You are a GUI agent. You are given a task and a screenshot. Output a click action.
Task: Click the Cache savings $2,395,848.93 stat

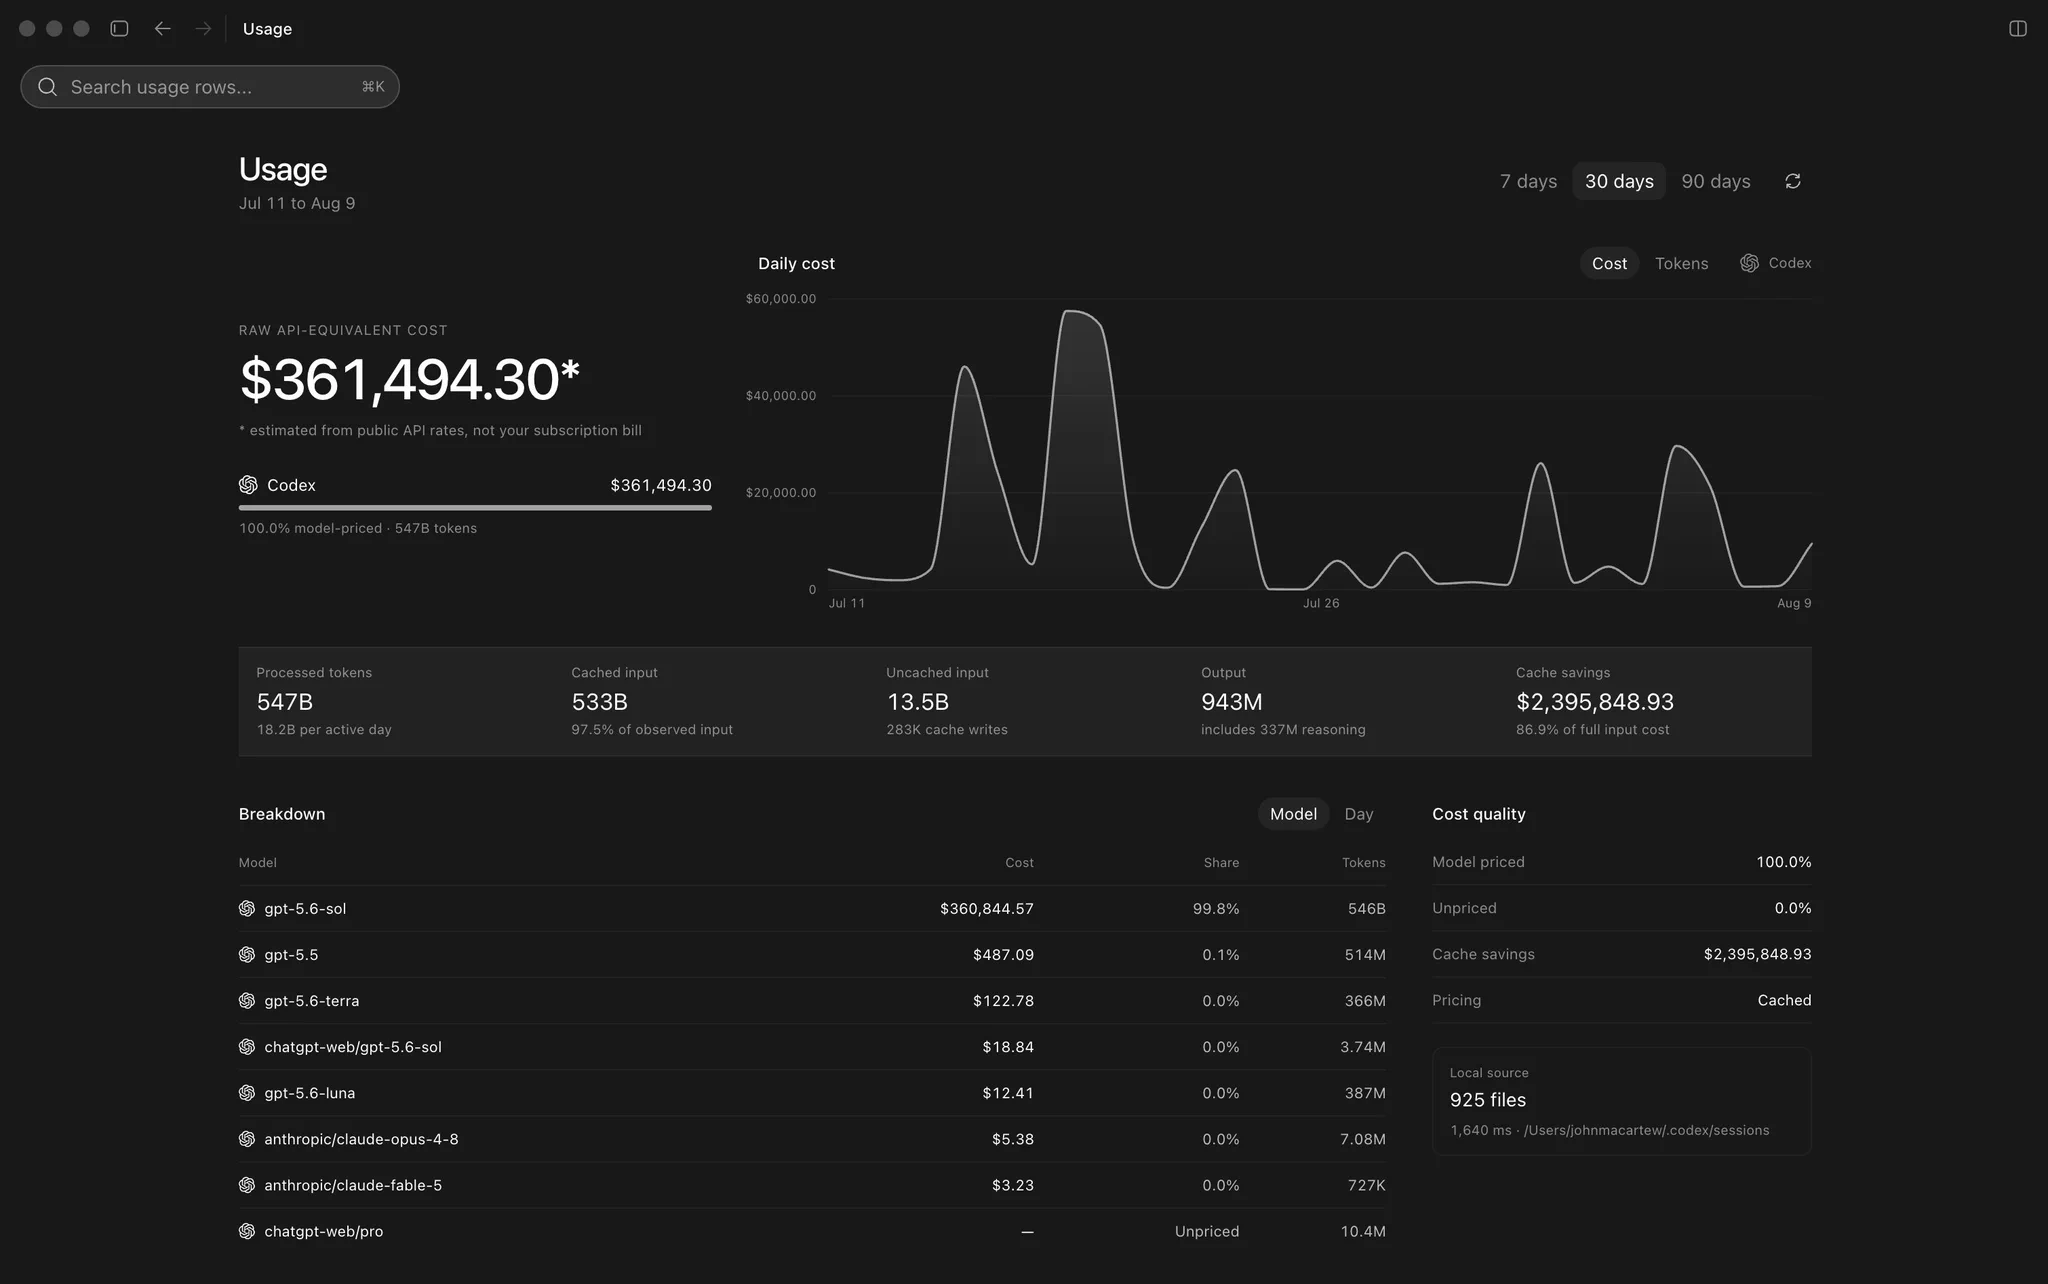(1594, 701)
